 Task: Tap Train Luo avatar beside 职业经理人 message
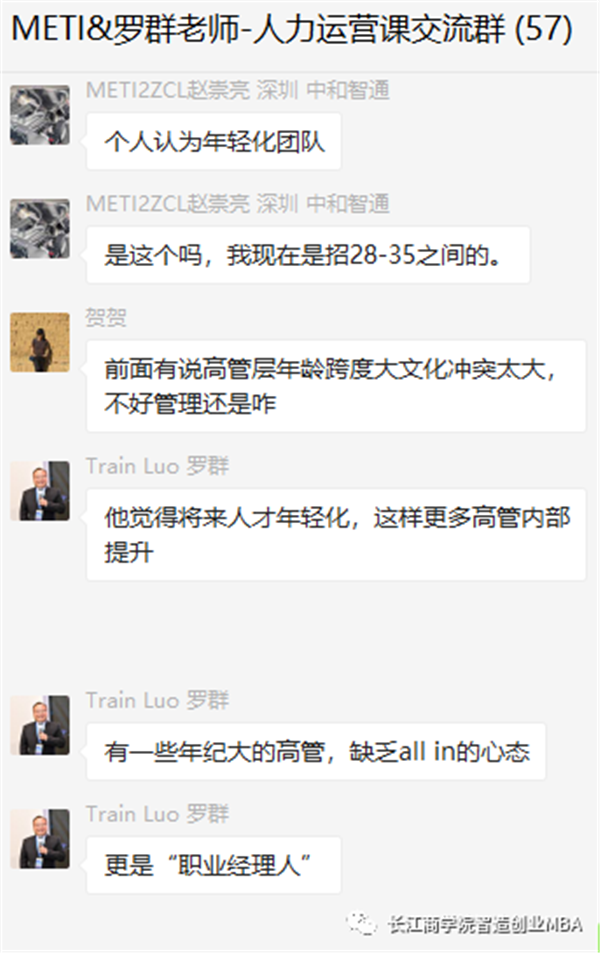click(x=40, y=839)
